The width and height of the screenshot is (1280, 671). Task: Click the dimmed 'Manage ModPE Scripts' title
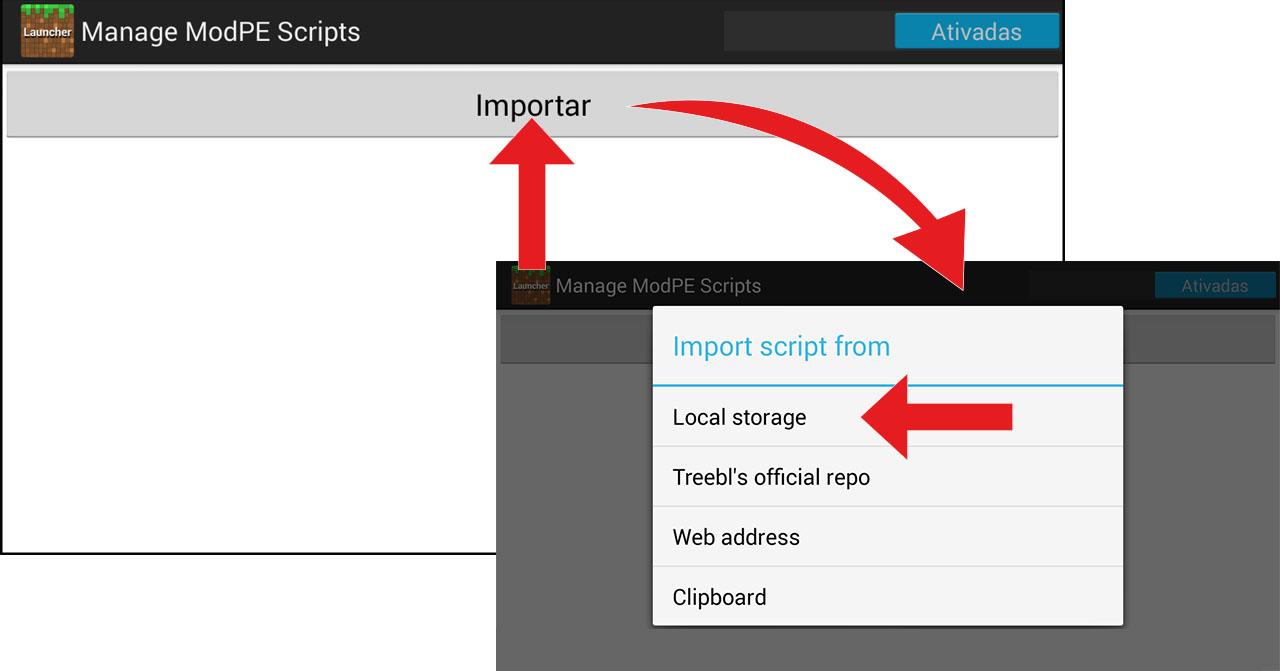(x=658, y=286)
